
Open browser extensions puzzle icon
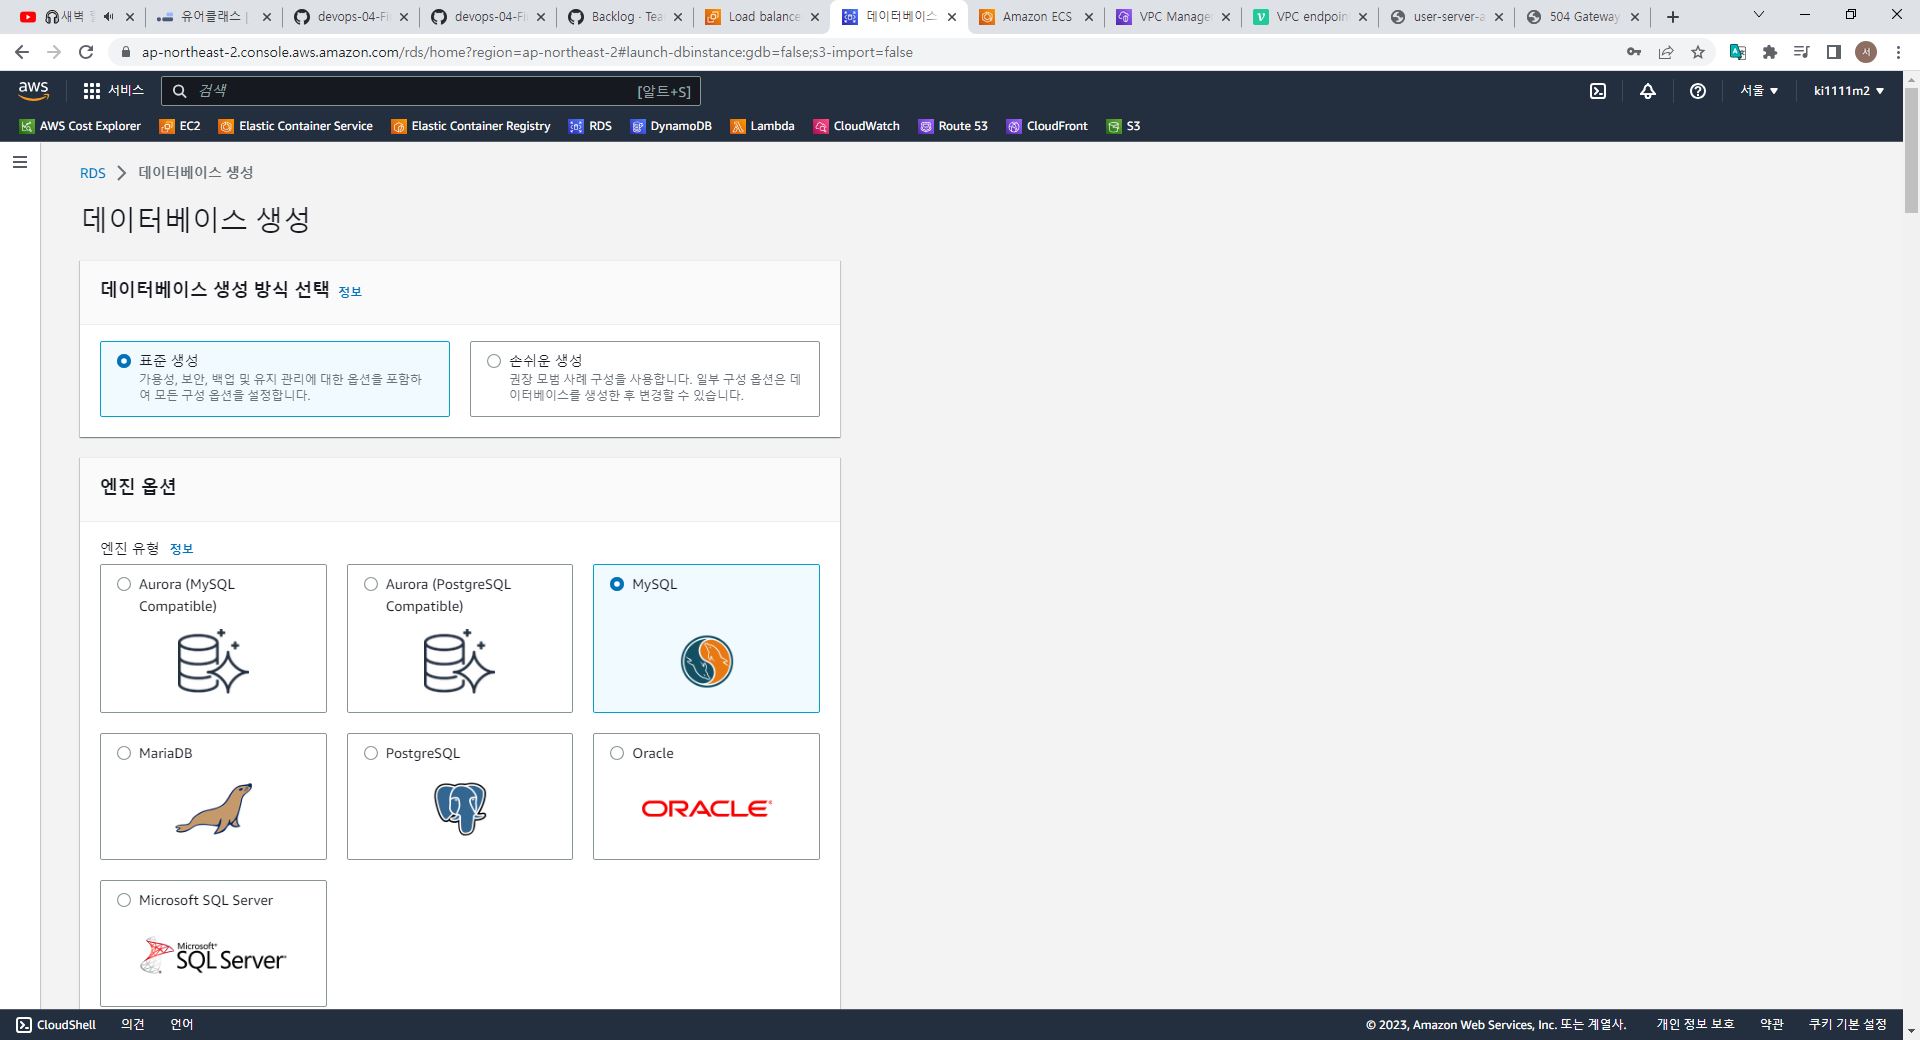pos(1770,52)
